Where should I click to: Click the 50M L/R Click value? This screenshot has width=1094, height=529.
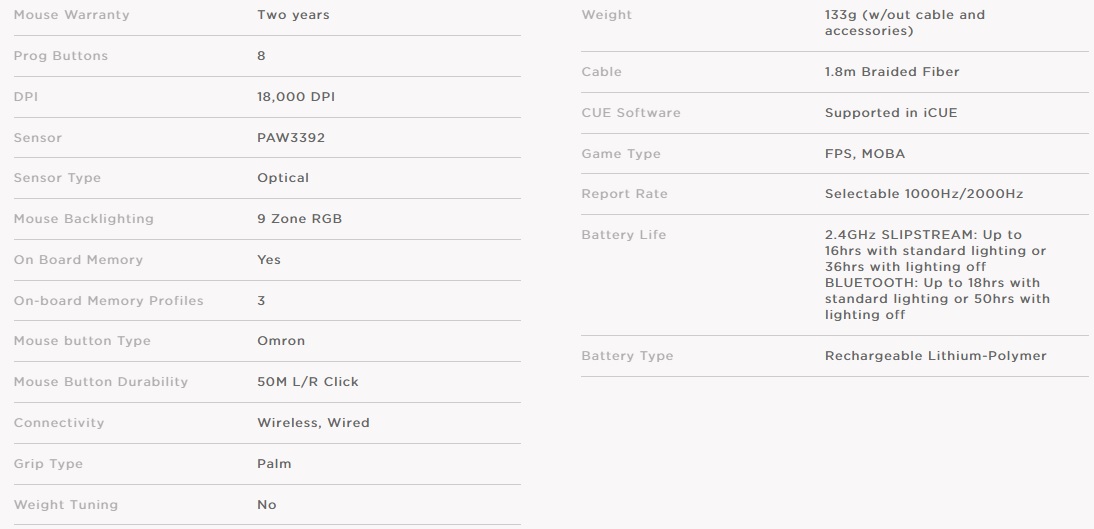[x=307, y=382]
